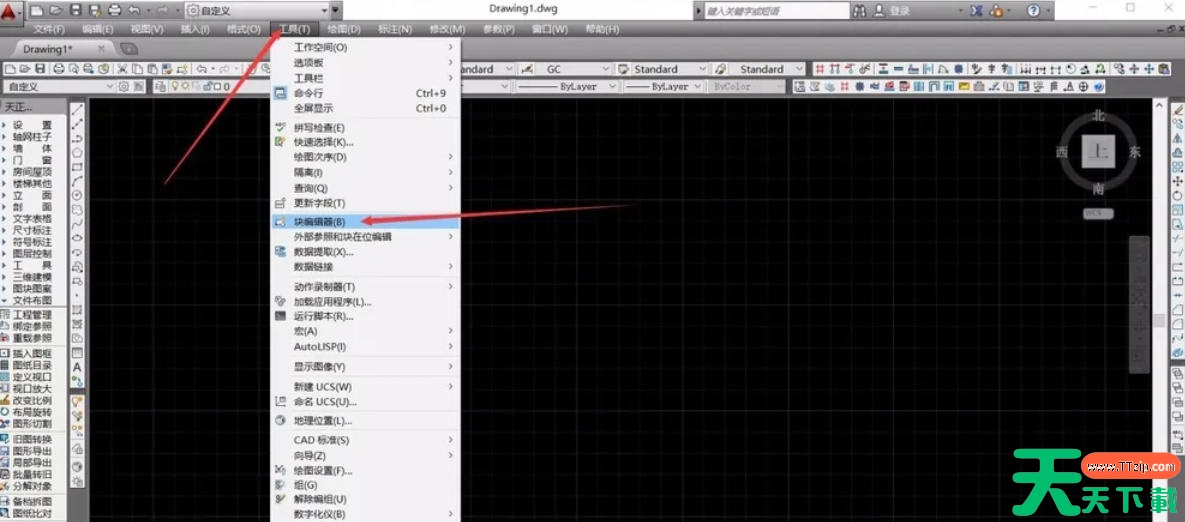Click the workspace settings gear icon
Image resolution: width=1185 pixels, height=522 pixels.
point(124,87)
